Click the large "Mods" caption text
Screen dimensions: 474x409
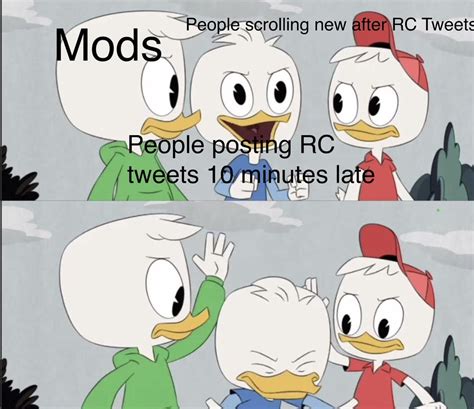(108, 45)
